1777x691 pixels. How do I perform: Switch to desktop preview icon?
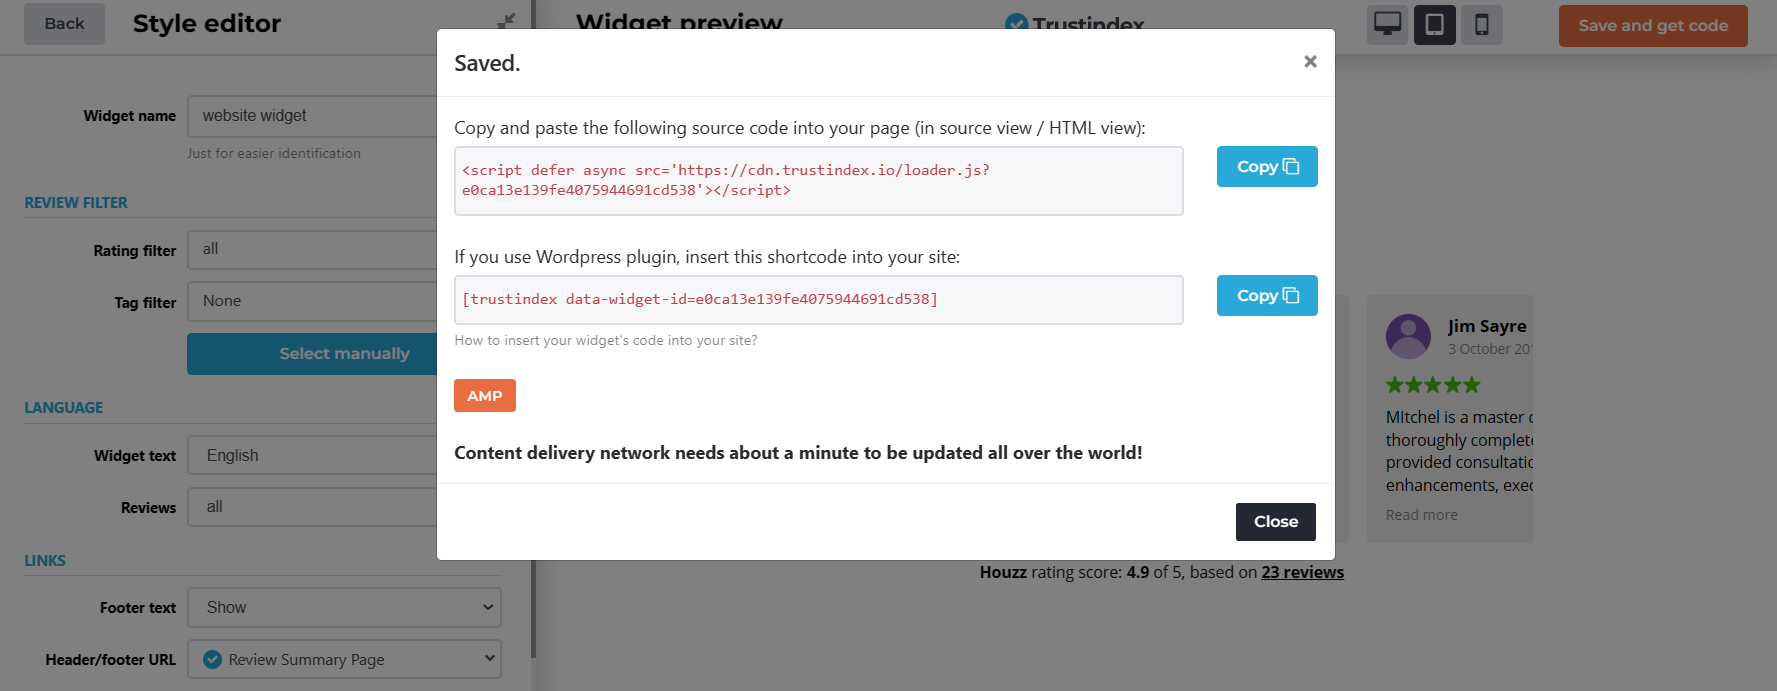pos(1387,25)
